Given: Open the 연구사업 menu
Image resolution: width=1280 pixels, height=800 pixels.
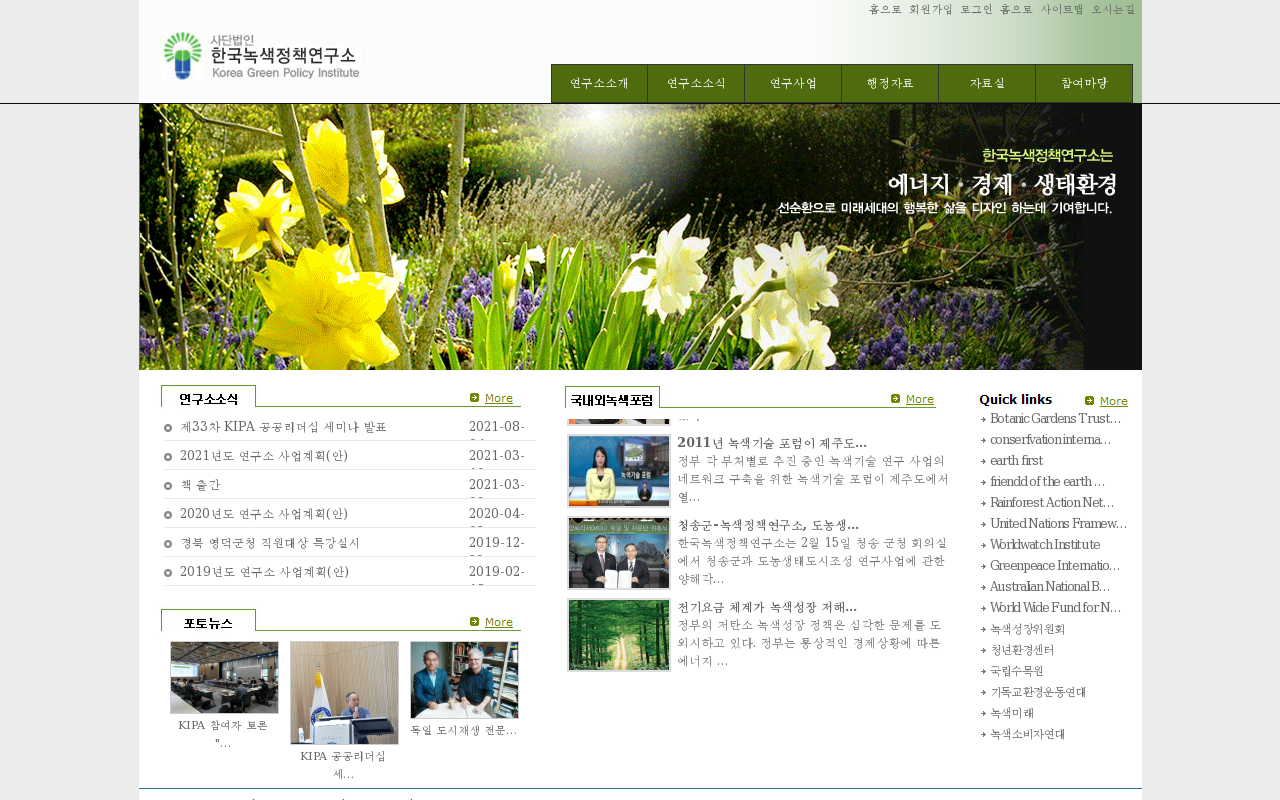Looking at the screenshot, I should click(793, 83).
